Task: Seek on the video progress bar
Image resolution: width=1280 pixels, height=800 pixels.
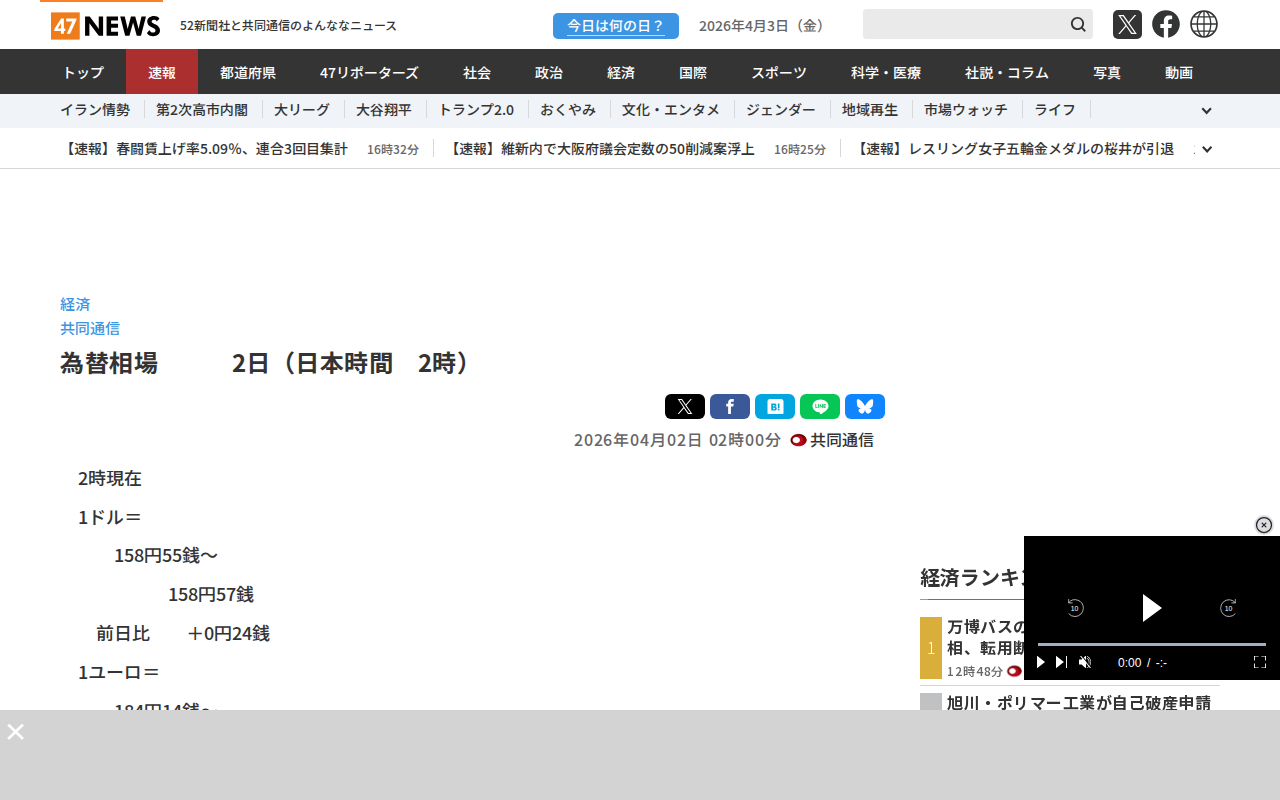Action: (x=1151, y=644)
